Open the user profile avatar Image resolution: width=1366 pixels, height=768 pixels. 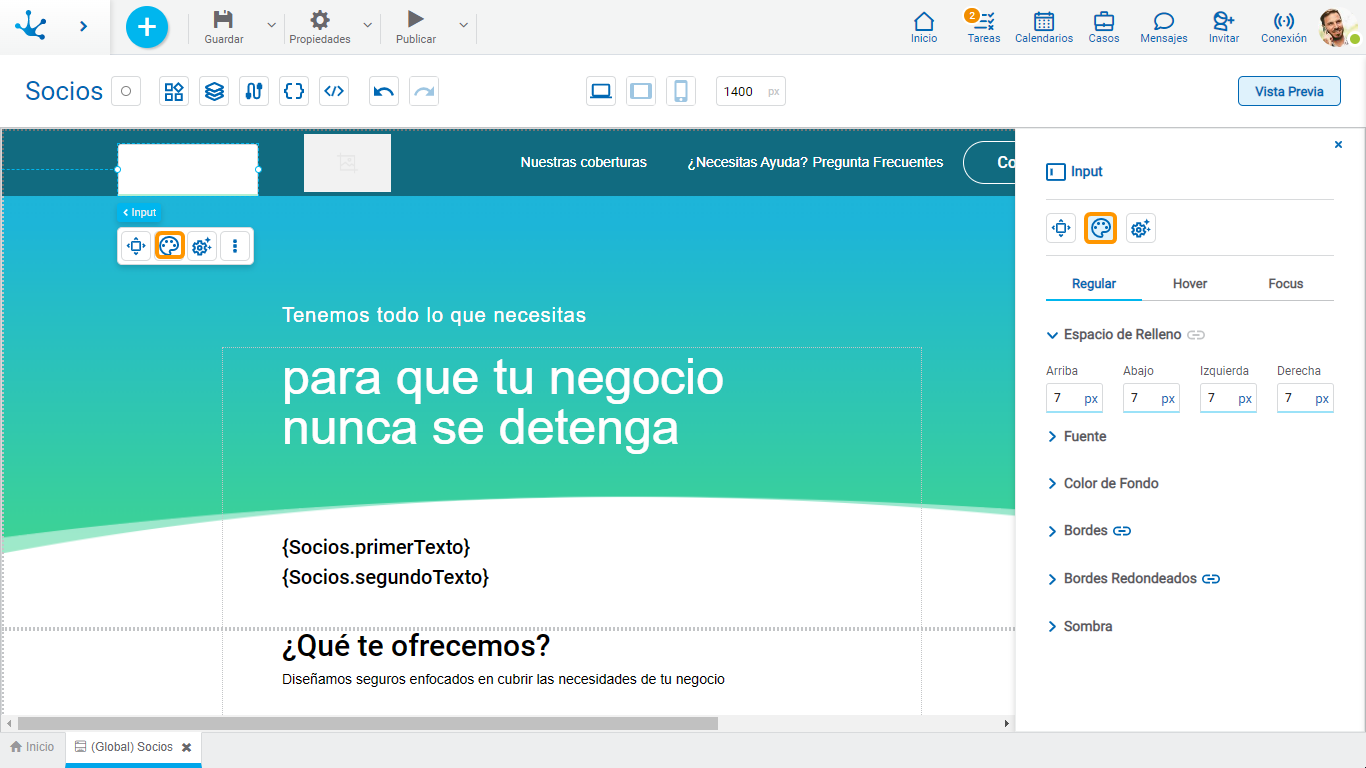(1338, 27)
